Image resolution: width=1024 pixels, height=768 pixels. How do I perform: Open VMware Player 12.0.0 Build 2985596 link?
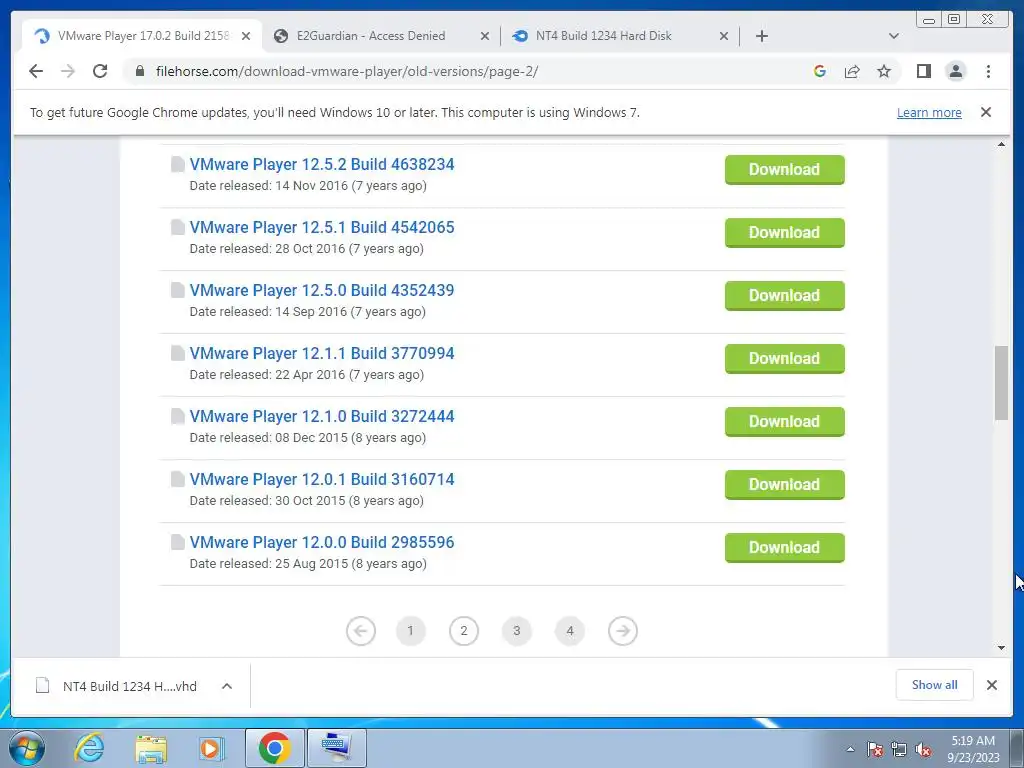[322, 542]
